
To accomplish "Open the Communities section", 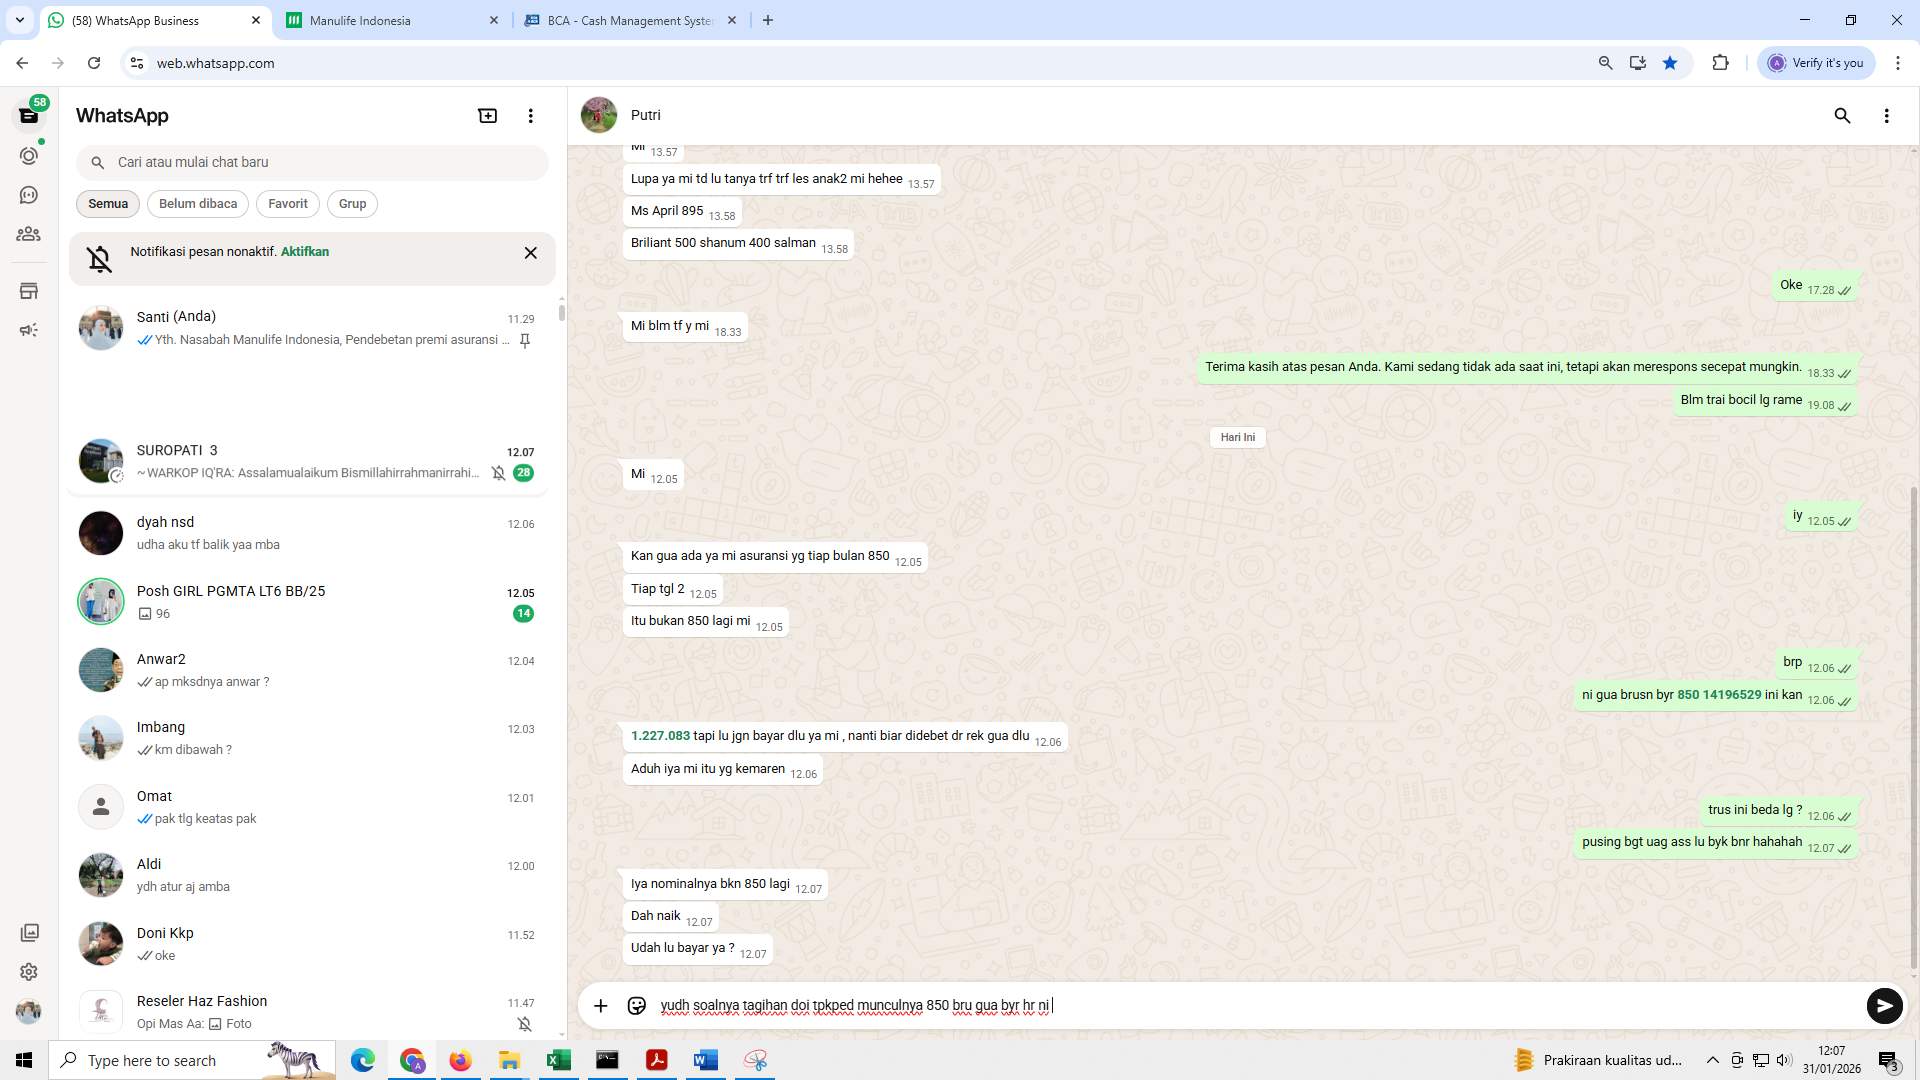I will click(29, 234).
